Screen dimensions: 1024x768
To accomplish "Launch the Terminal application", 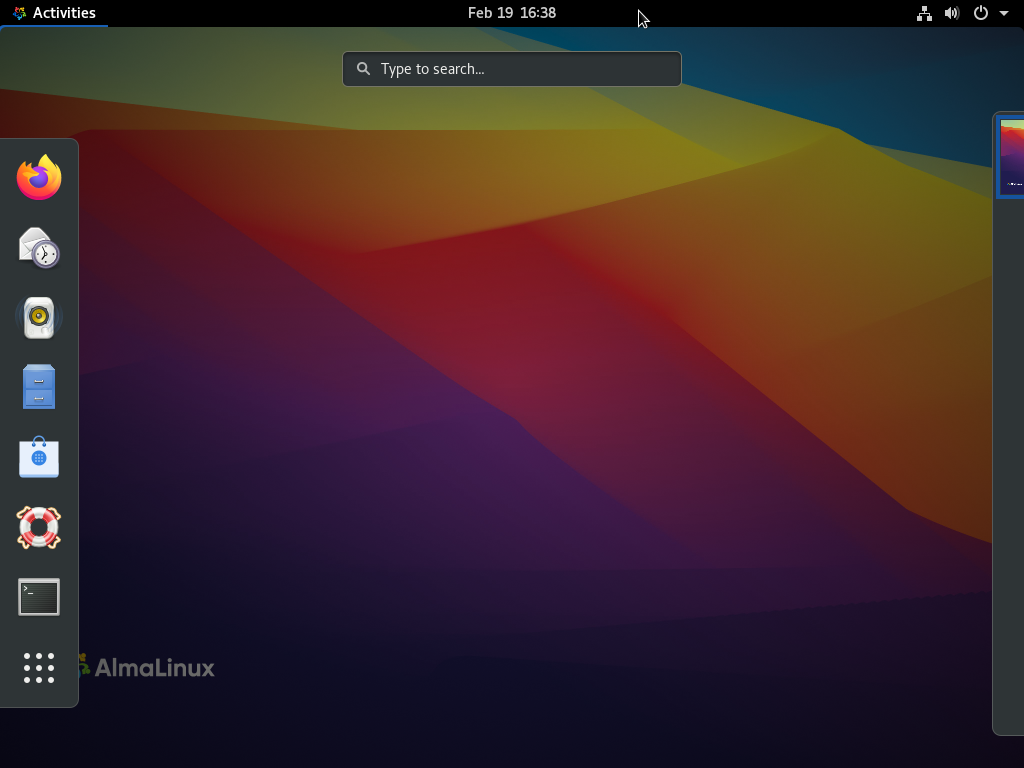I will pyautogui.click(x=39, y=597).
